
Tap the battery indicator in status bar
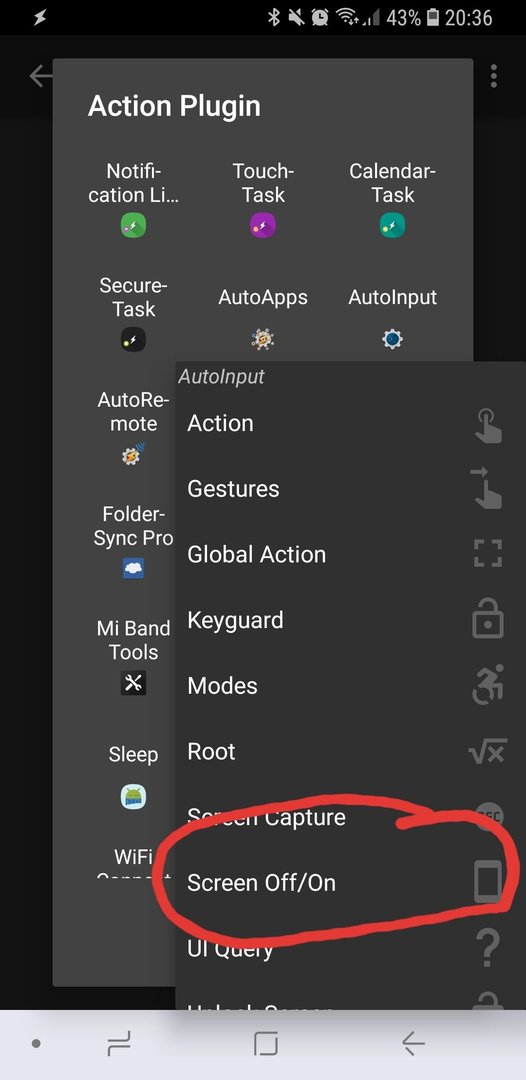click(432, 17)
